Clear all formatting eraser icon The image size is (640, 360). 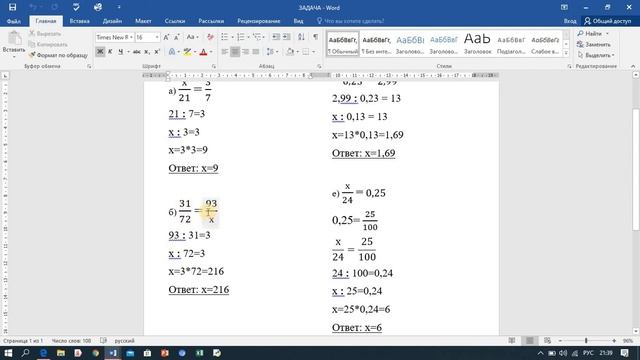click(x=210, y=38)
